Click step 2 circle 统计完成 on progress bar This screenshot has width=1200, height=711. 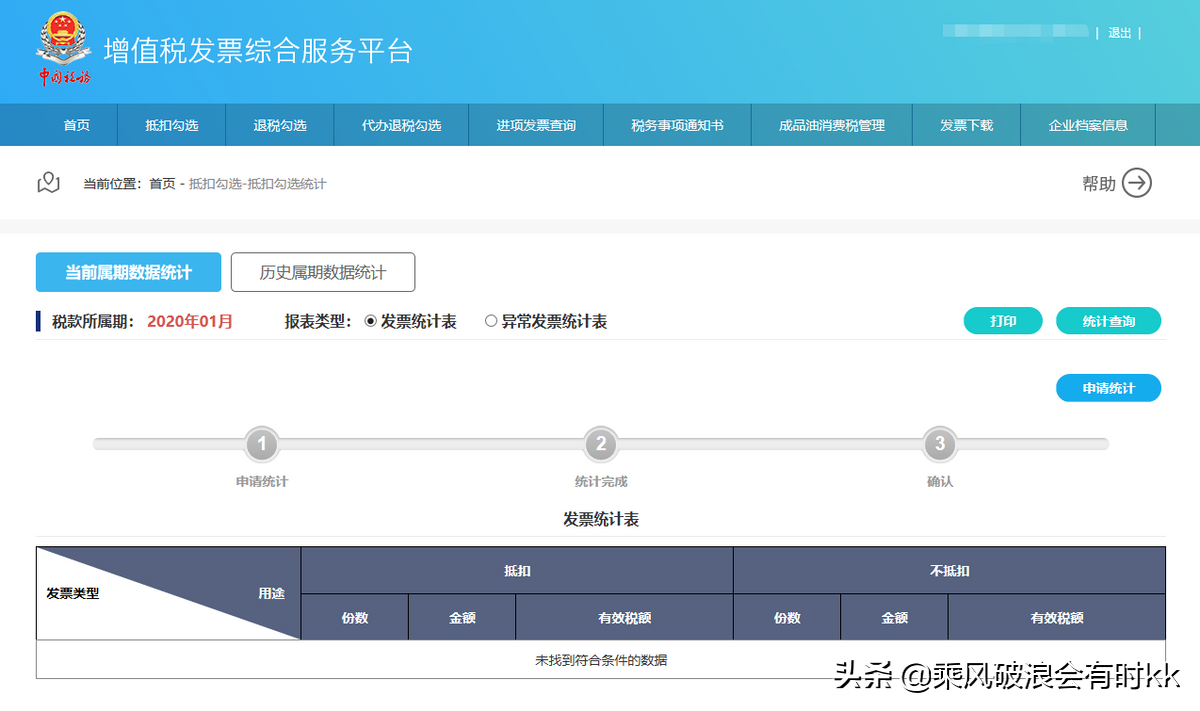tap(602, 444)
